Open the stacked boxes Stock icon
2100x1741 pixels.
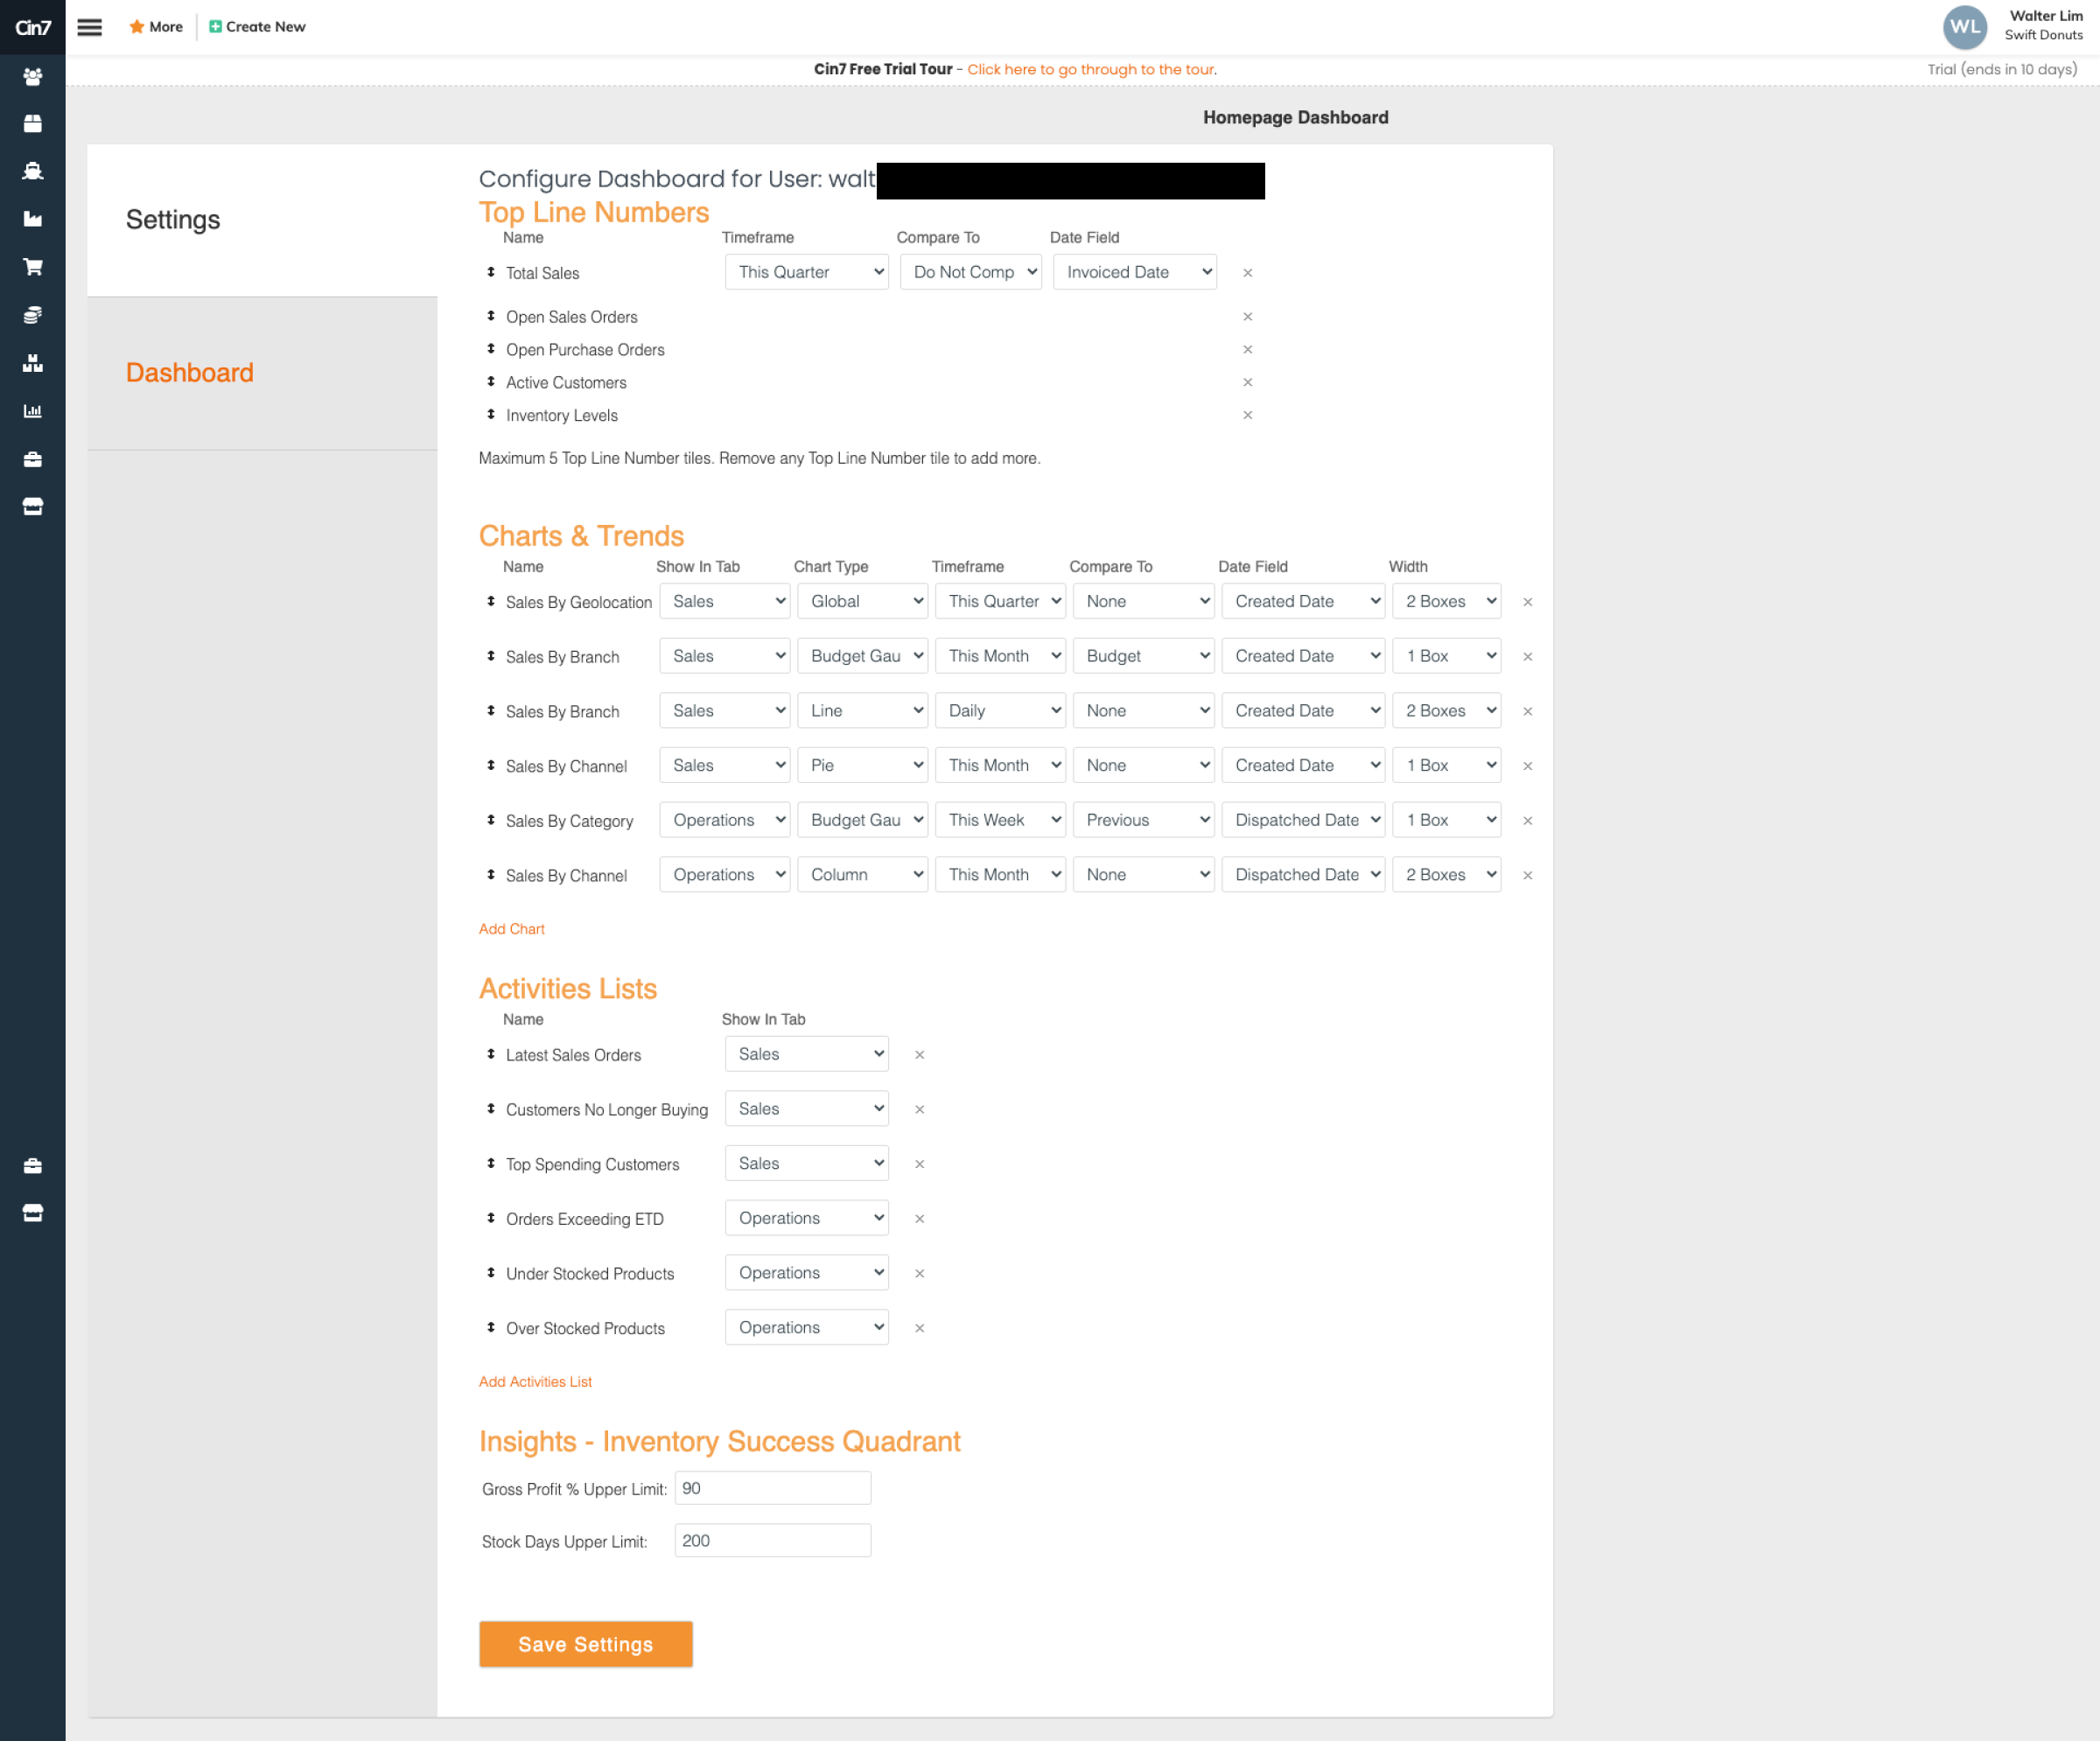click(33, 363)
